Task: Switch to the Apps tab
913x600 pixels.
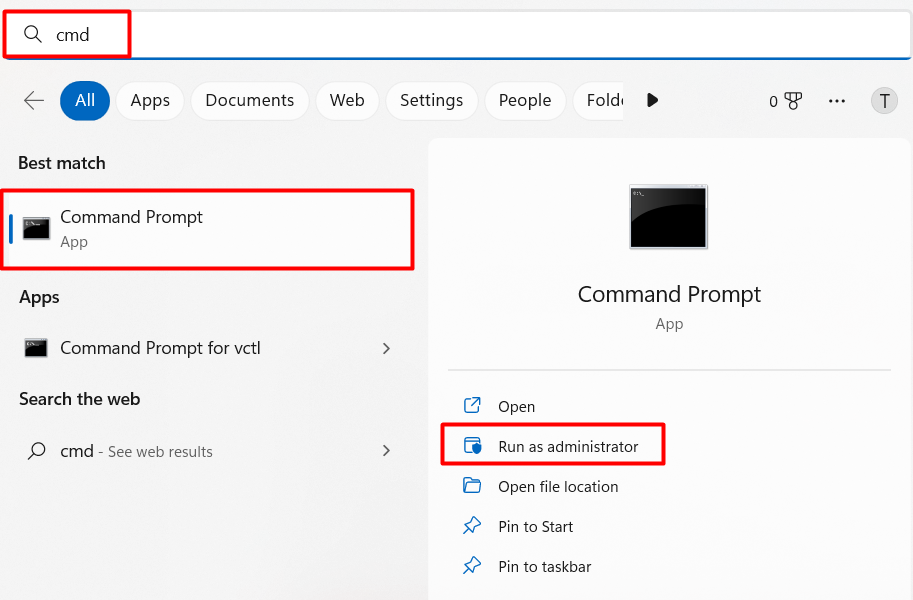Action: tap(149, 100)
